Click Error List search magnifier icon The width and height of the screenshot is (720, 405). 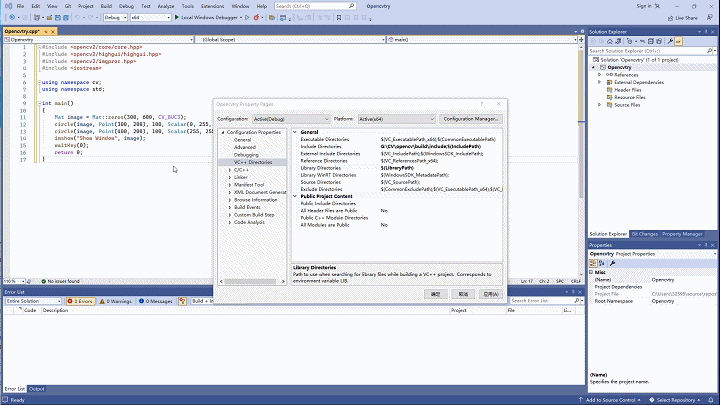click(577, 301)
